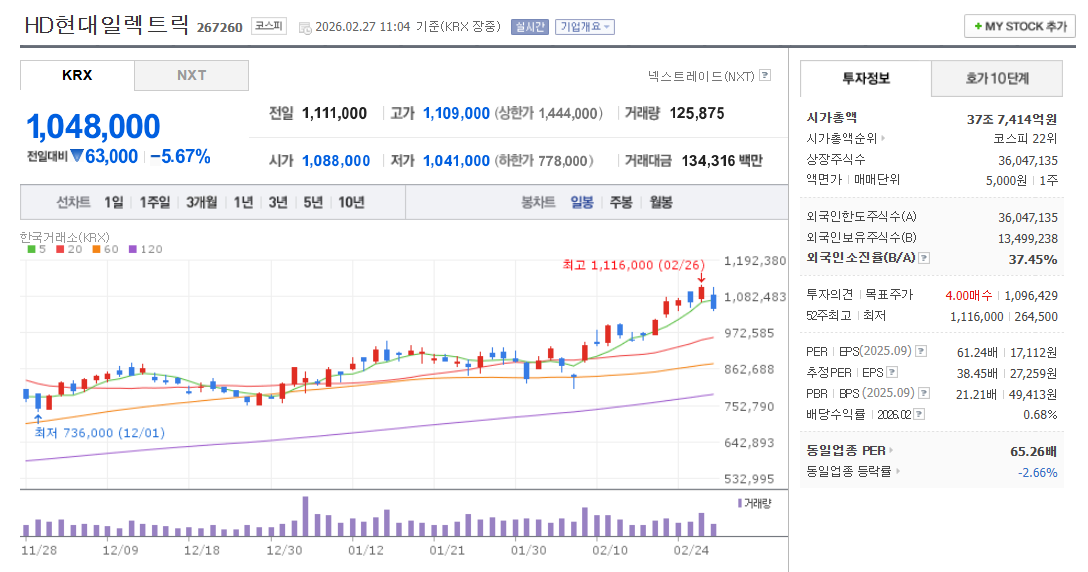Expand the 시가총액순위 arrow link
The width and height of the screenshot is (1088, 572).
tap(883, 138)
